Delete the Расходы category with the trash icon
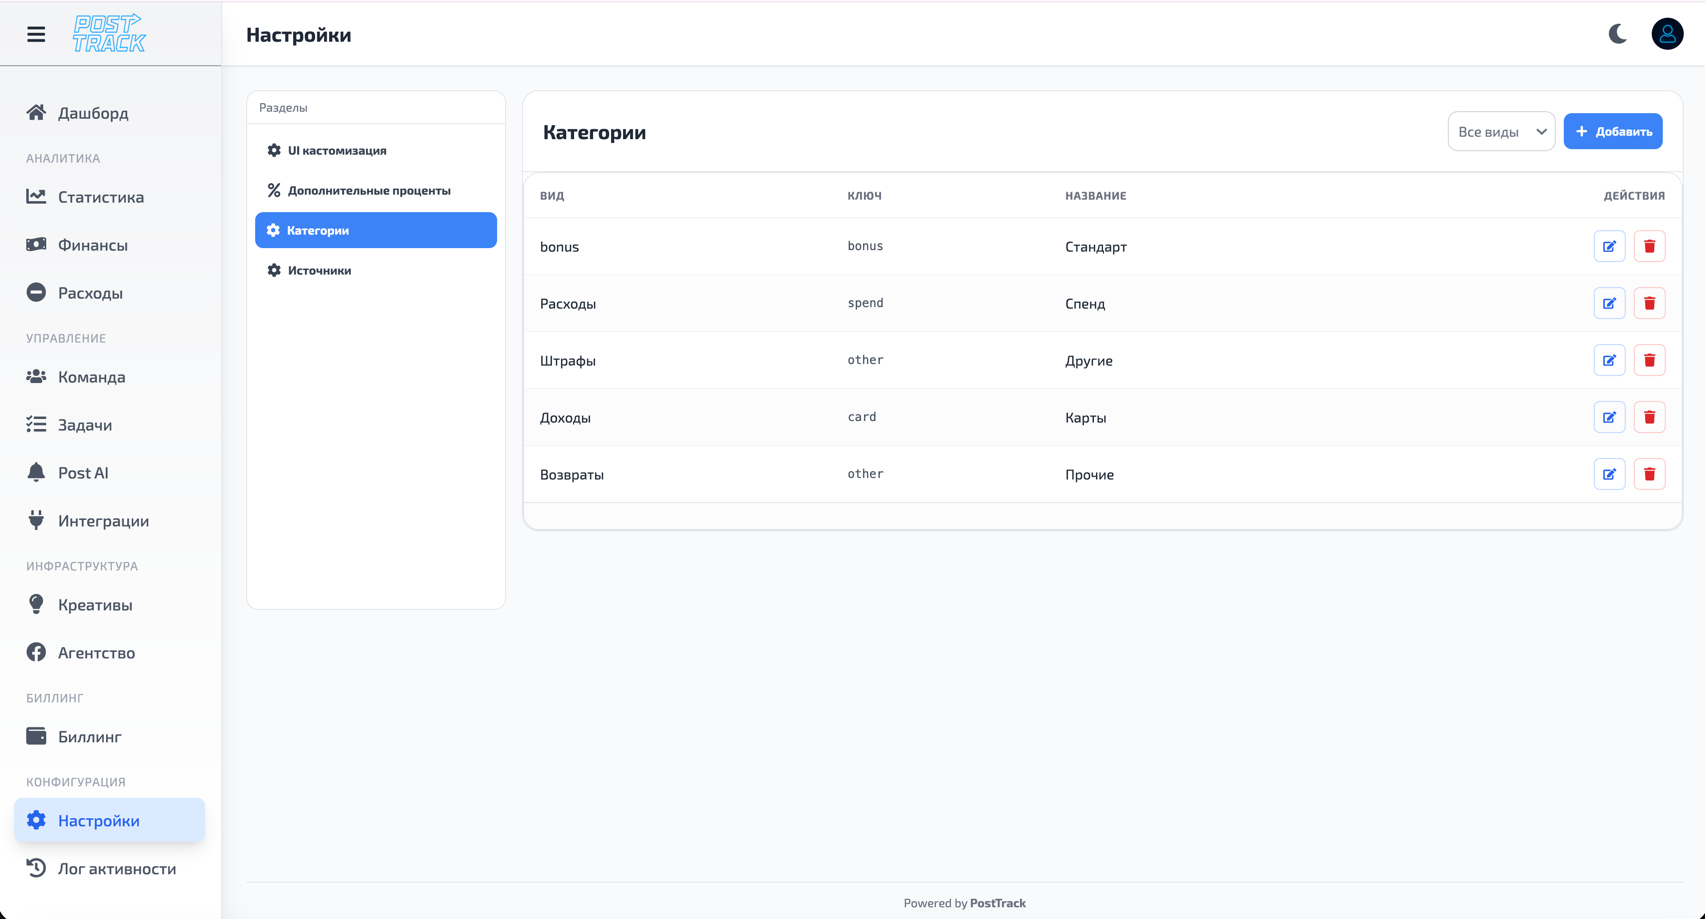1705x919 pixels. pos(1649,303)
